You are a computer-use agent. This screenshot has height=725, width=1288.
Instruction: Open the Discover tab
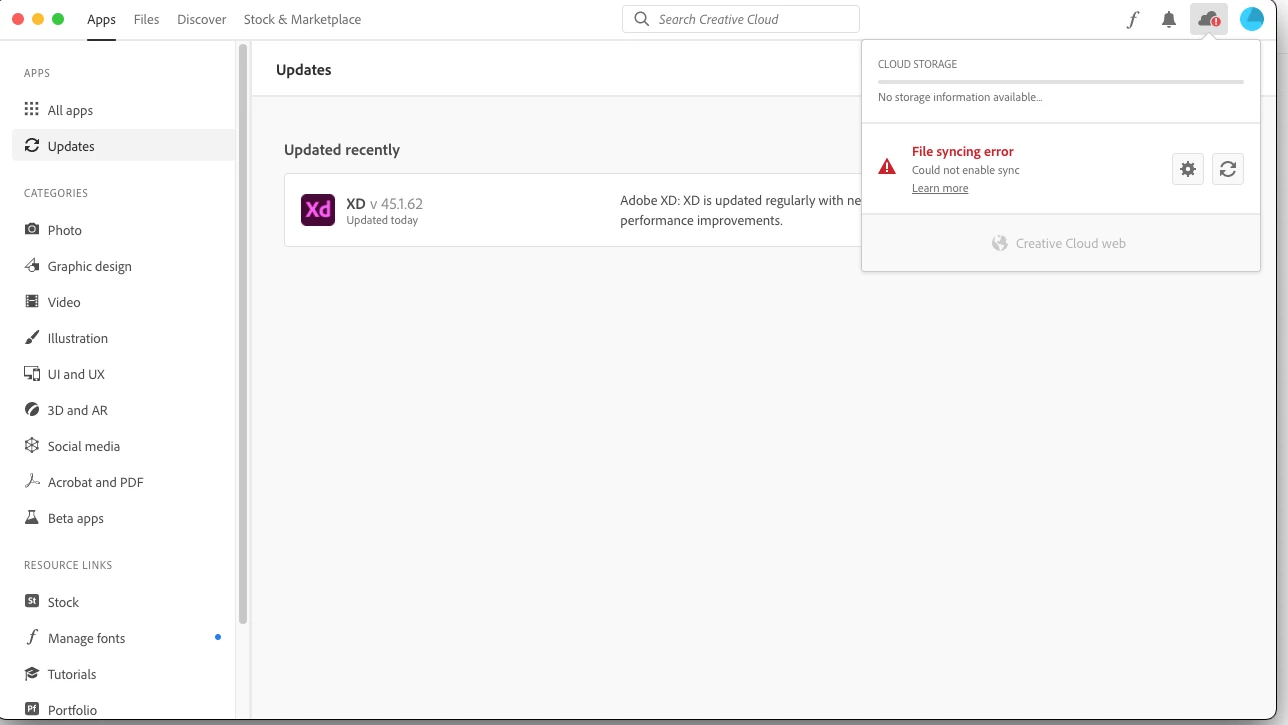coord(202,19)
